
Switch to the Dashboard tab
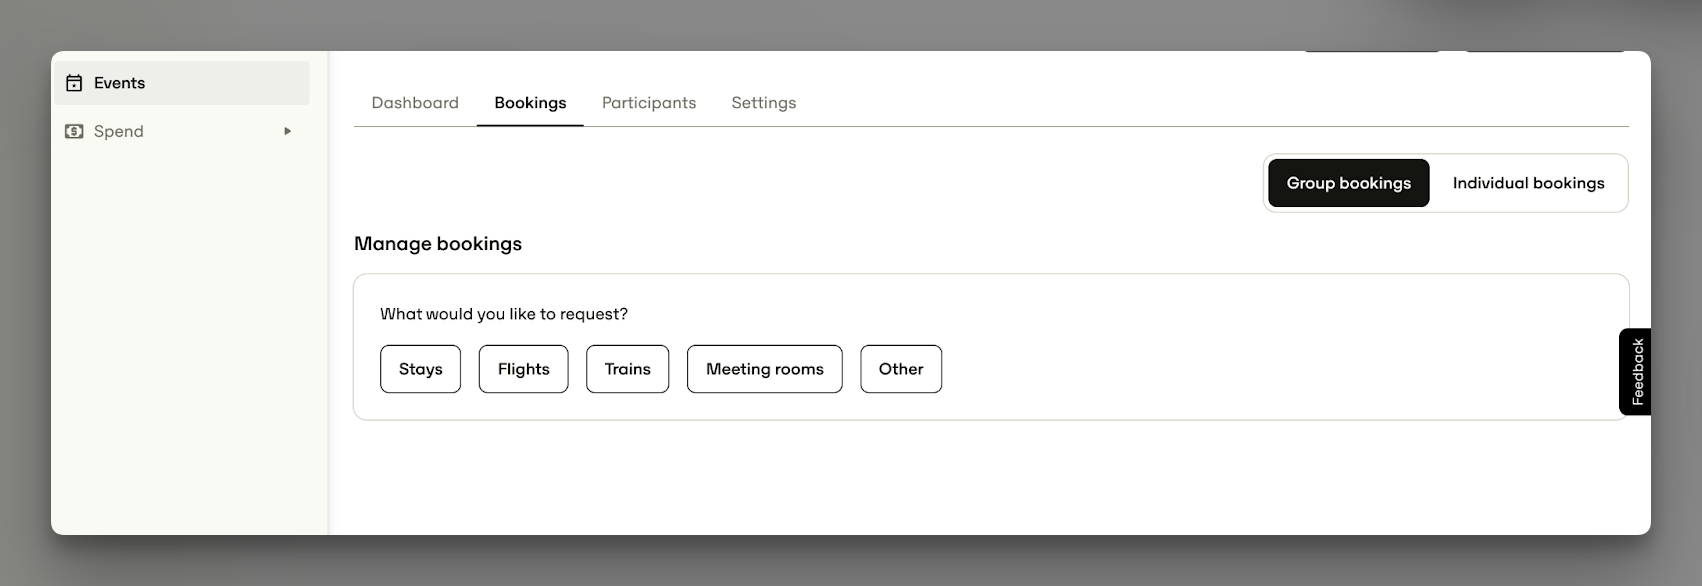[x=415, y=103]
